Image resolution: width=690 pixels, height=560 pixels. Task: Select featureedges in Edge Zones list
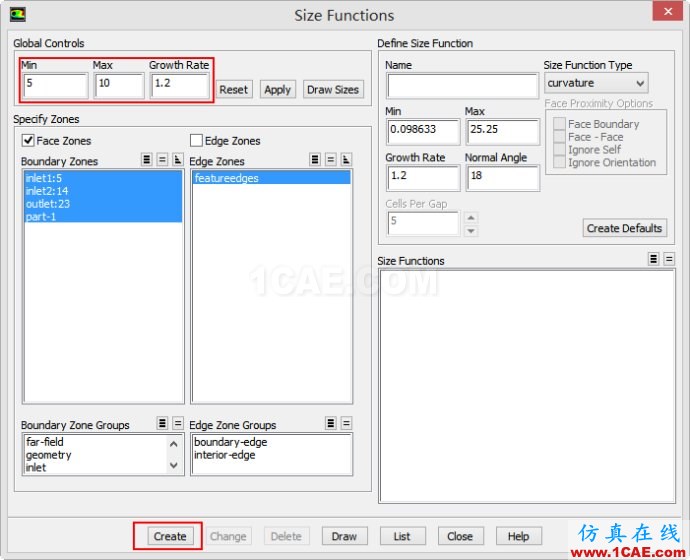point(272,178)
